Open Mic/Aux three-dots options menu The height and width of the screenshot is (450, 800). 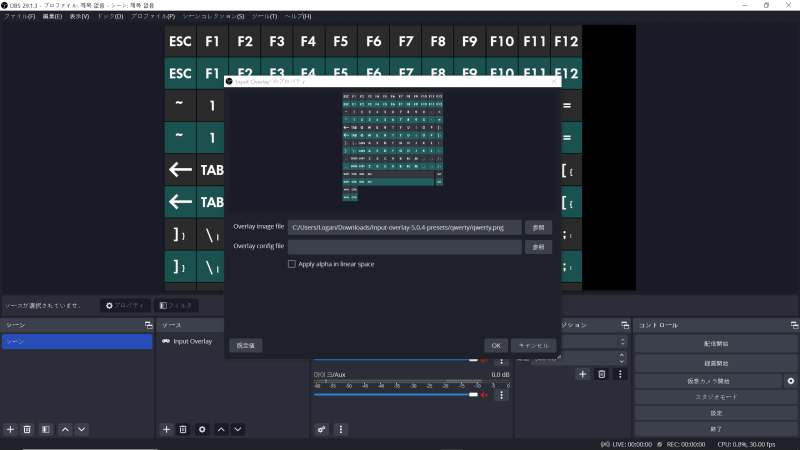[x=501, y=395]
